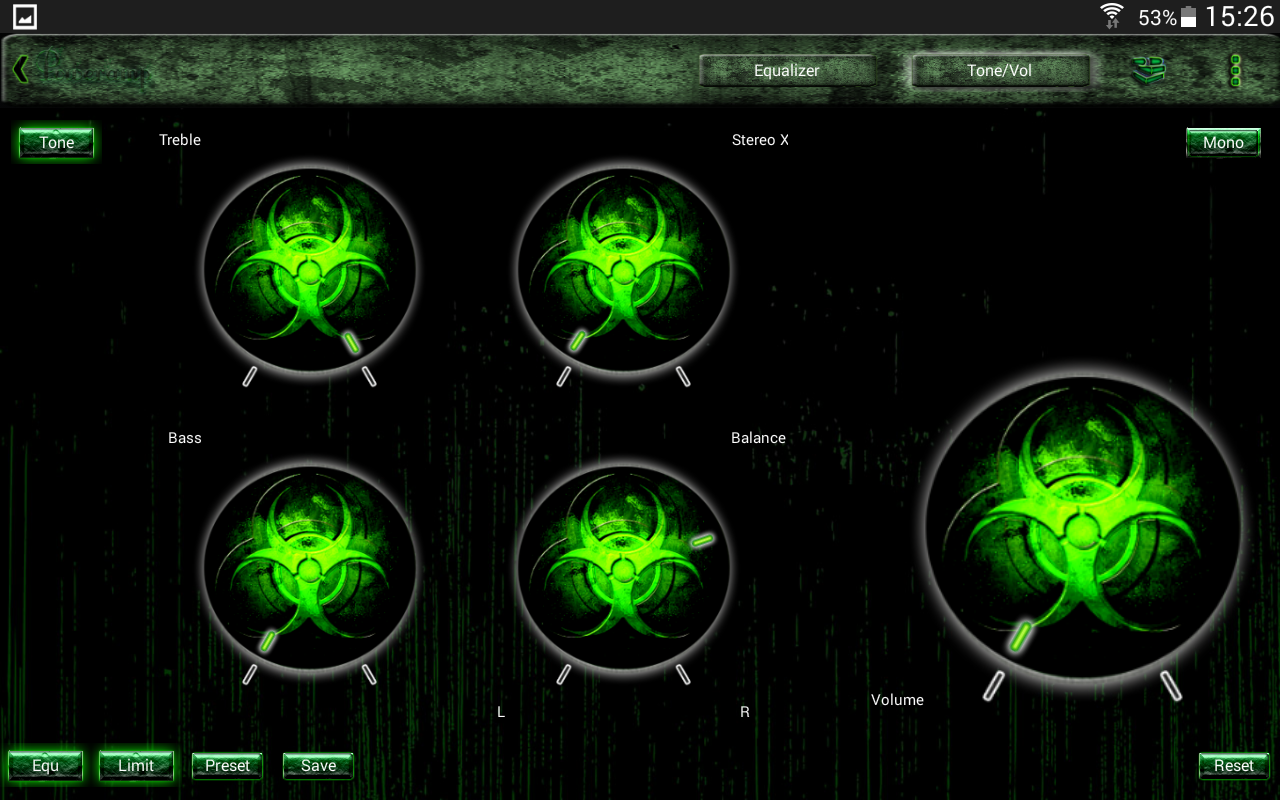
Task: Open the three-dot overflow menu
Action: click(x=1236, y=70)
